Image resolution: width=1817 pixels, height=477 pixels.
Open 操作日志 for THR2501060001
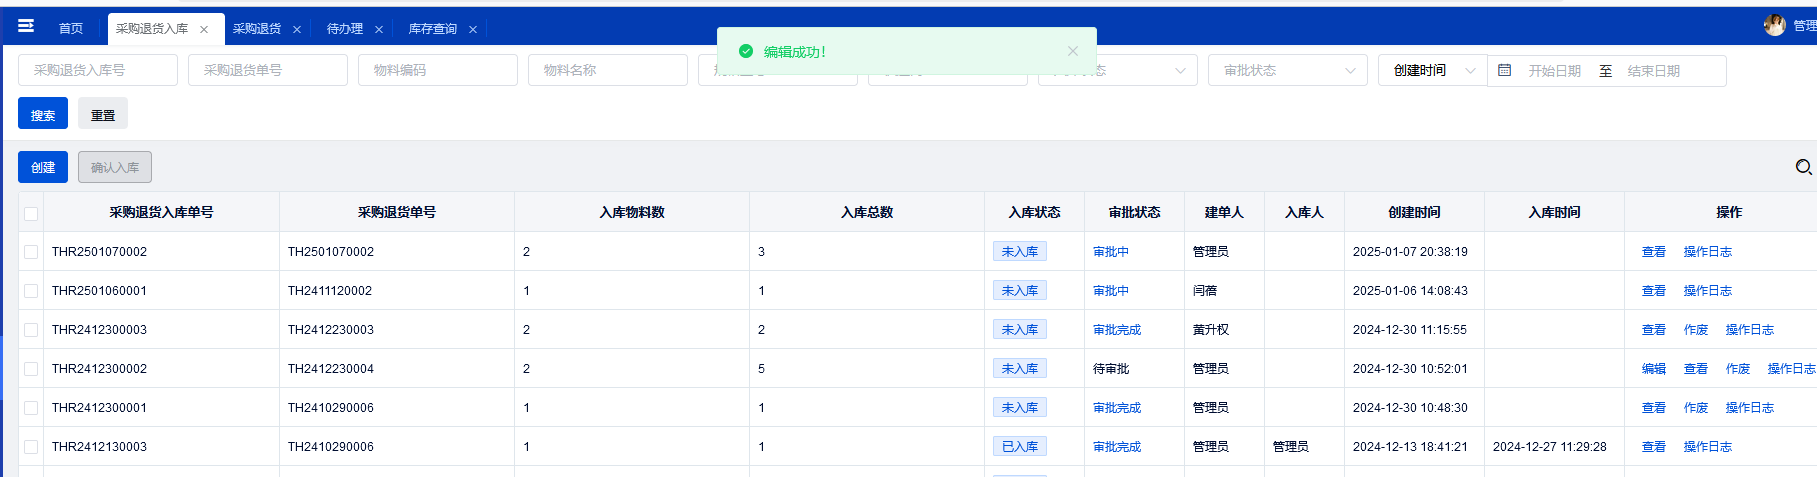(x=1708, y=291)
